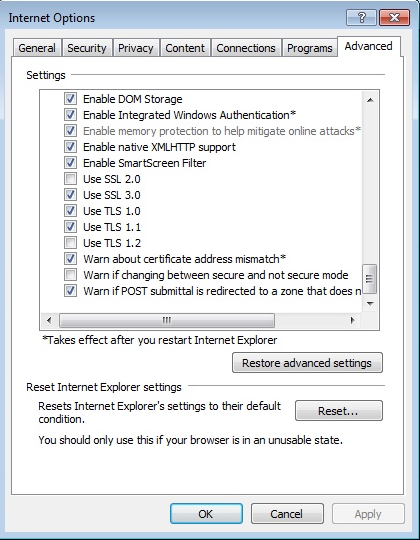Enable the Use TLS 1.2 checkbox

coord(71,243)
